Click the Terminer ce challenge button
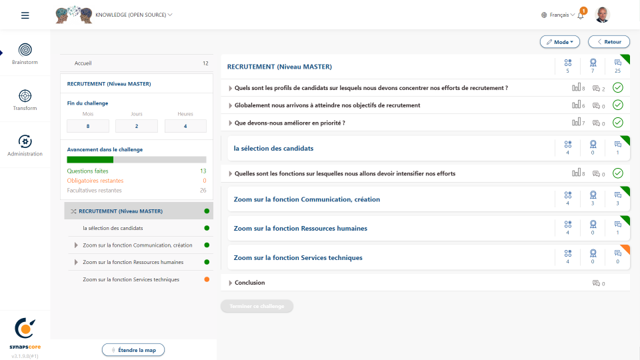This screenshot has height=360, width=640. pos(257,306)
